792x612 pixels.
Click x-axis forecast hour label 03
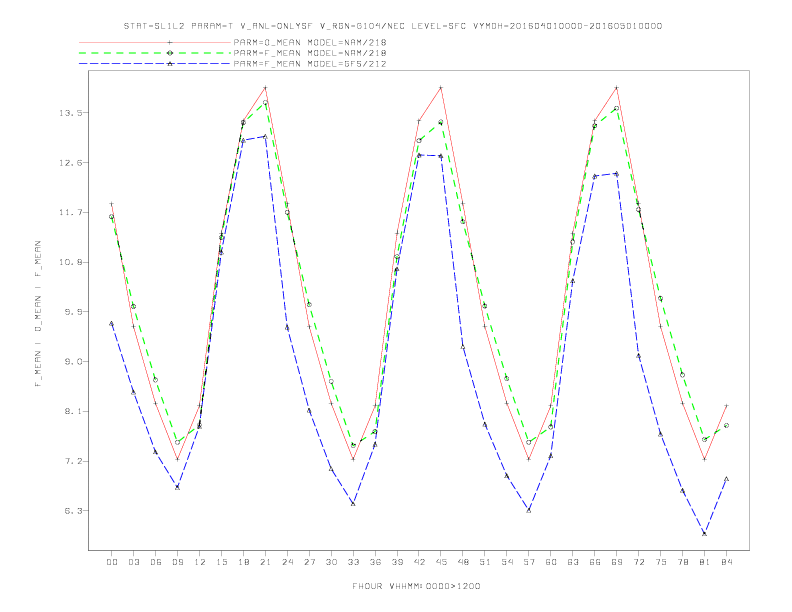click(x=133, y=562)
